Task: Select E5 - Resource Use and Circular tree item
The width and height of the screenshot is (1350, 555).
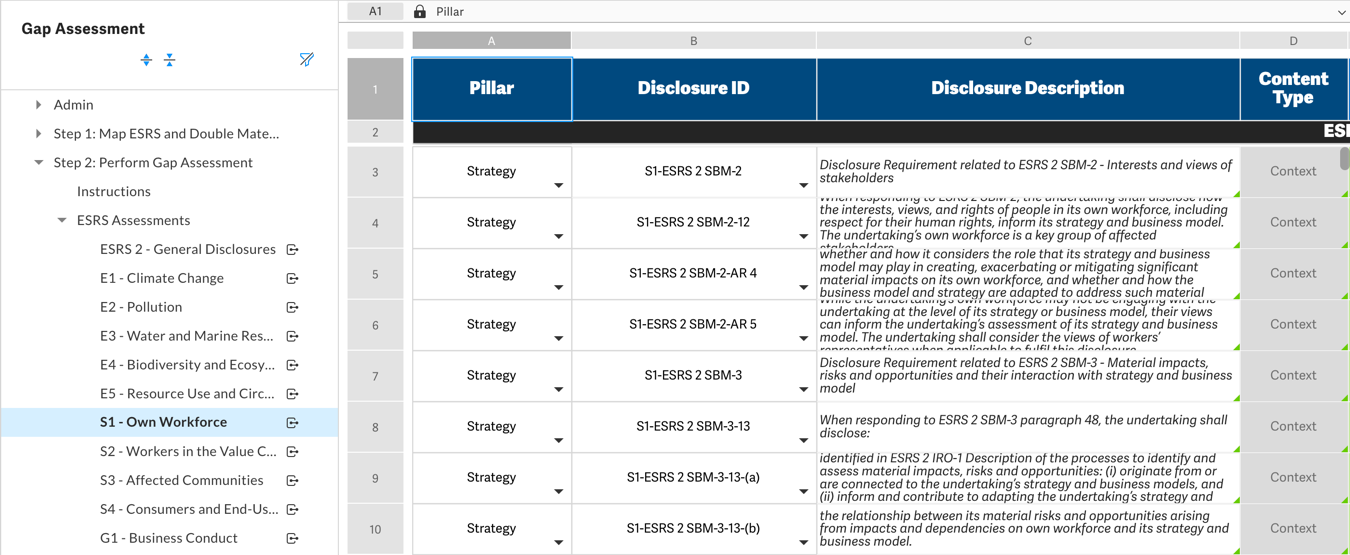Action: click(187, 394)
